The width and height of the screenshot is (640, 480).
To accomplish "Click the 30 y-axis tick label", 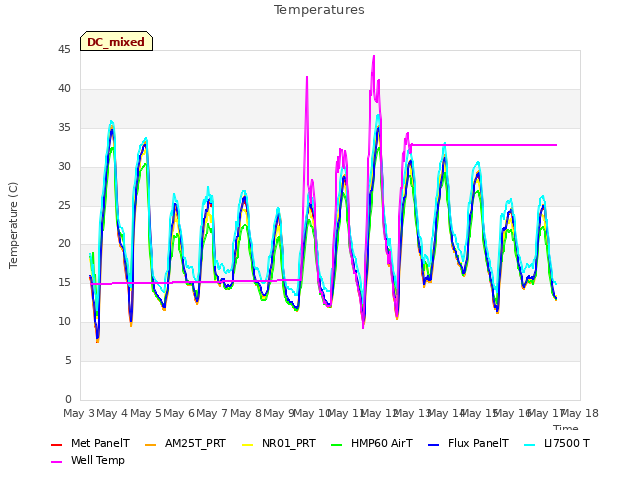I will pyautogui.click(x=64, y=167).
